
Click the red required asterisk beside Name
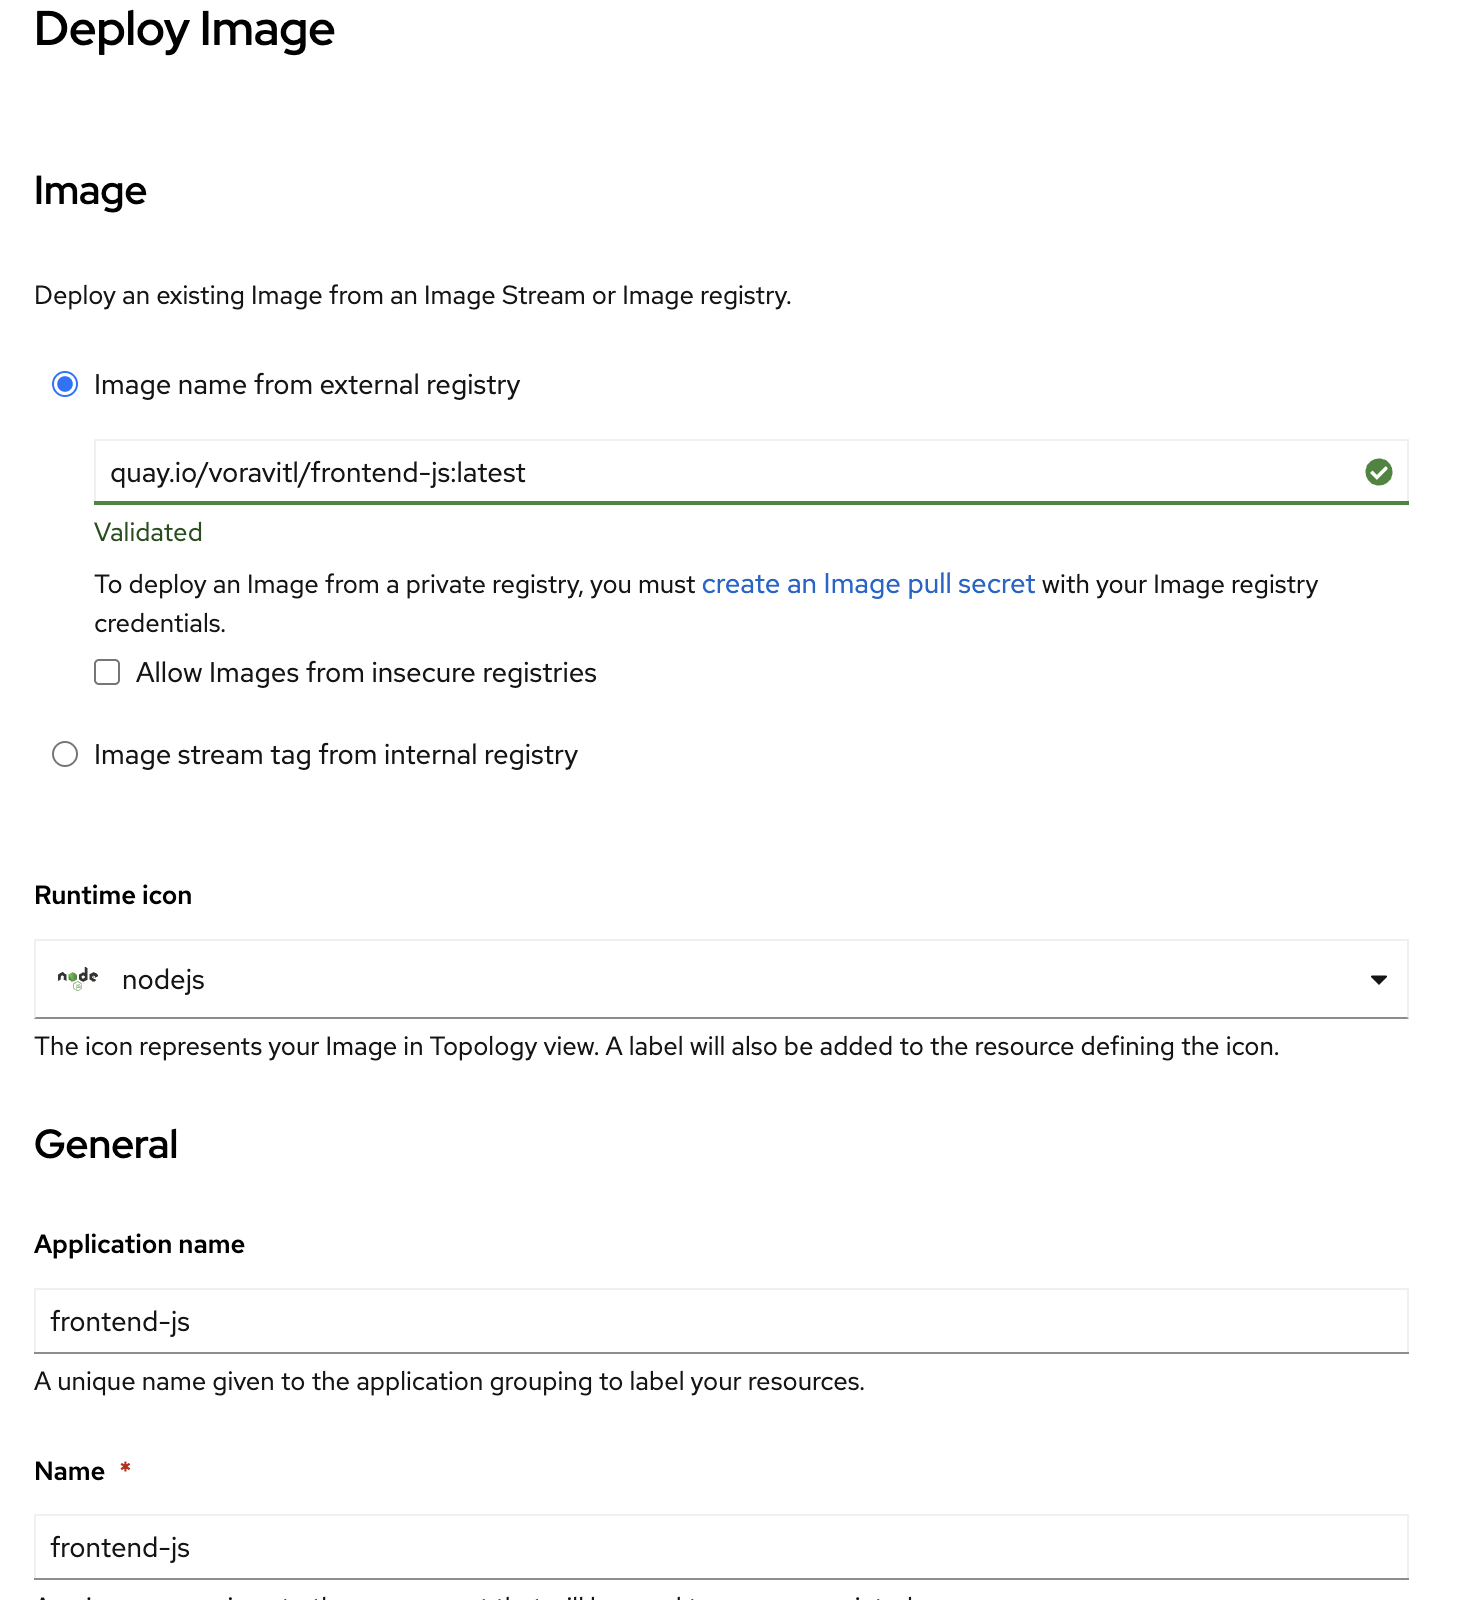pyautogui.click(x=125, y=1469)
